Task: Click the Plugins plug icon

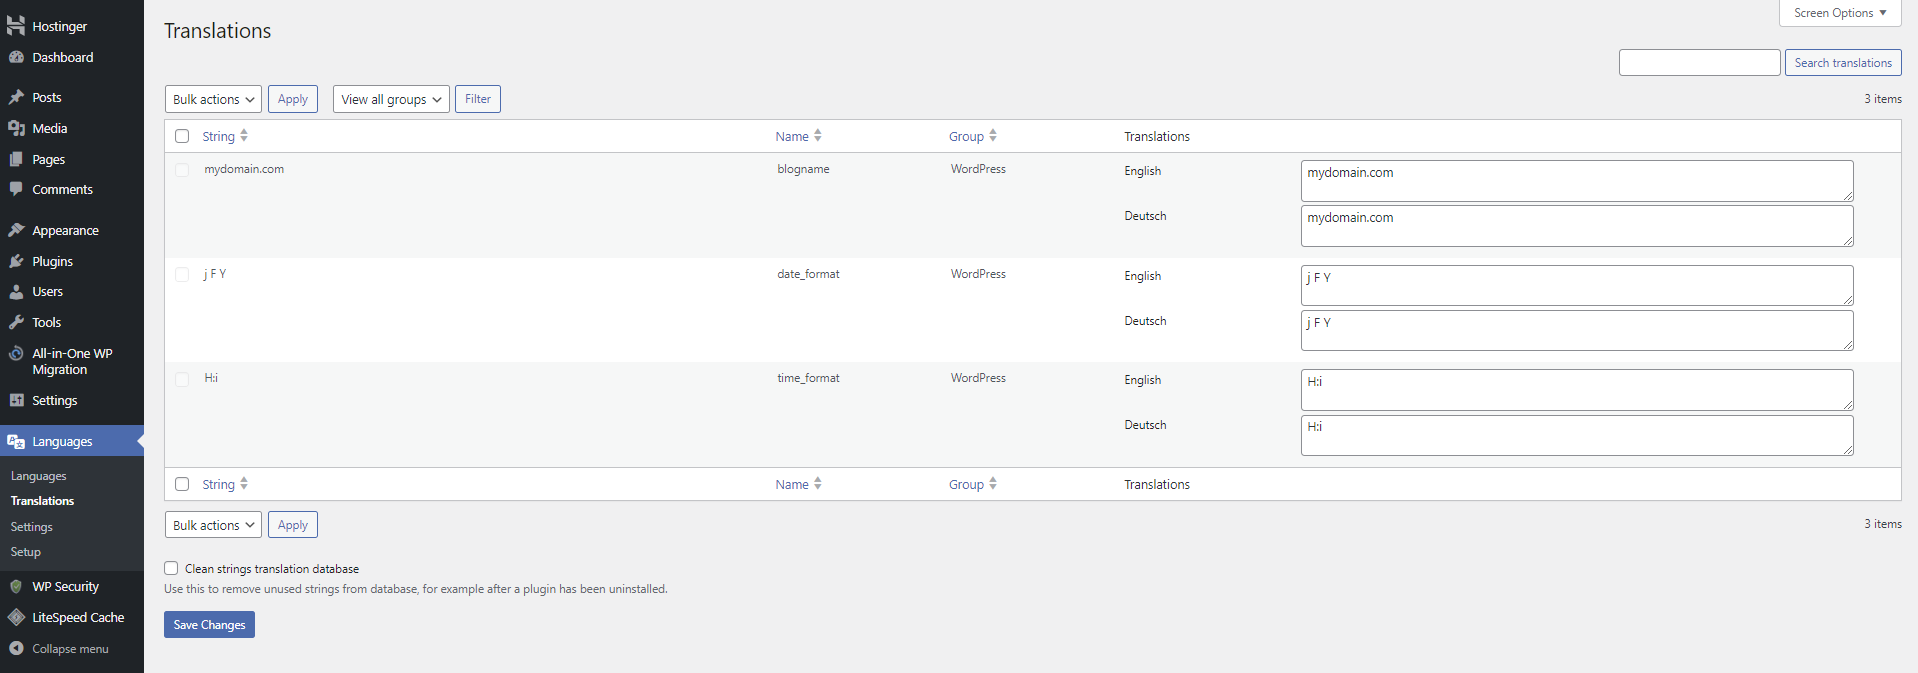Action: [x=16, y=261]
